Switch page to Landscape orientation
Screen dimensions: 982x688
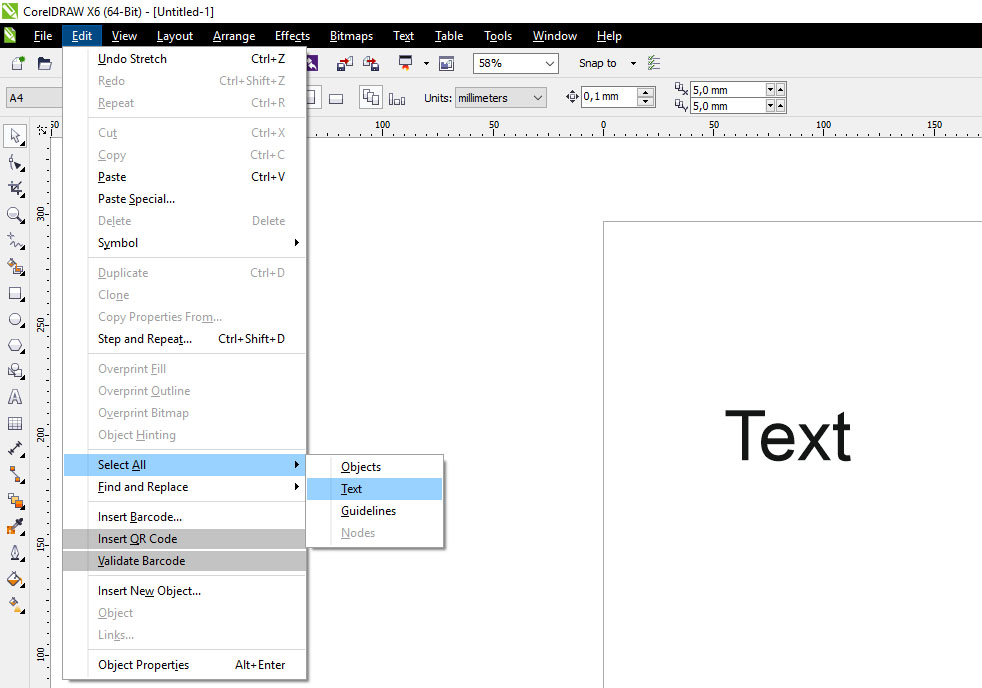tap(336, 98)
